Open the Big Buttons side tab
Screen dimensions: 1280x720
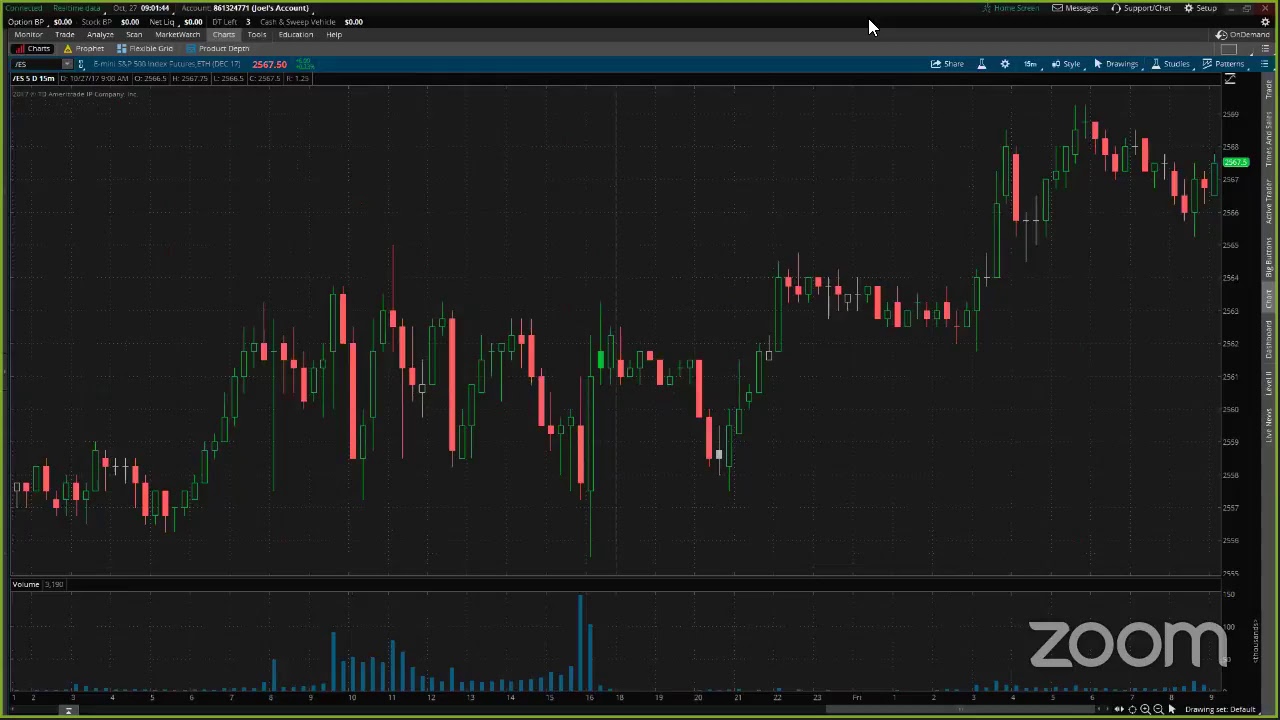[1269, 258]
